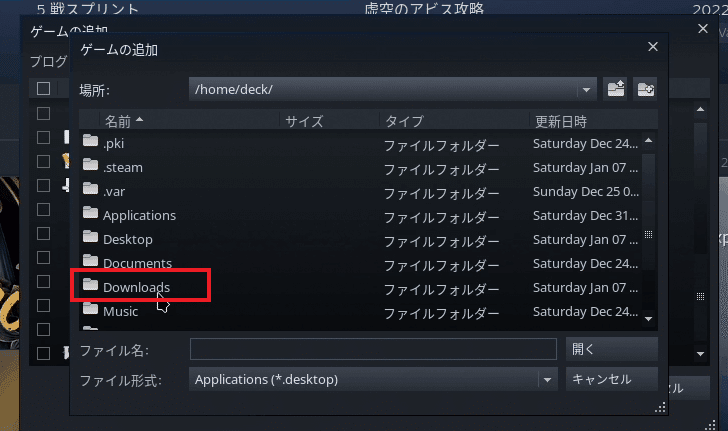728x431 pixels.
Task: Sort by サイズ column header
Action: pyautogui.click(x=329, y=121)
